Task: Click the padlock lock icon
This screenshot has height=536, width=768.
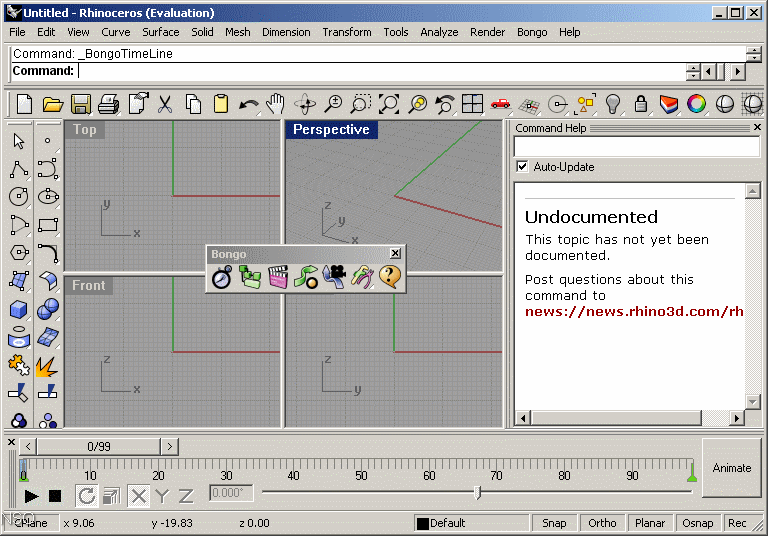Action: click(x=641, y=104)
